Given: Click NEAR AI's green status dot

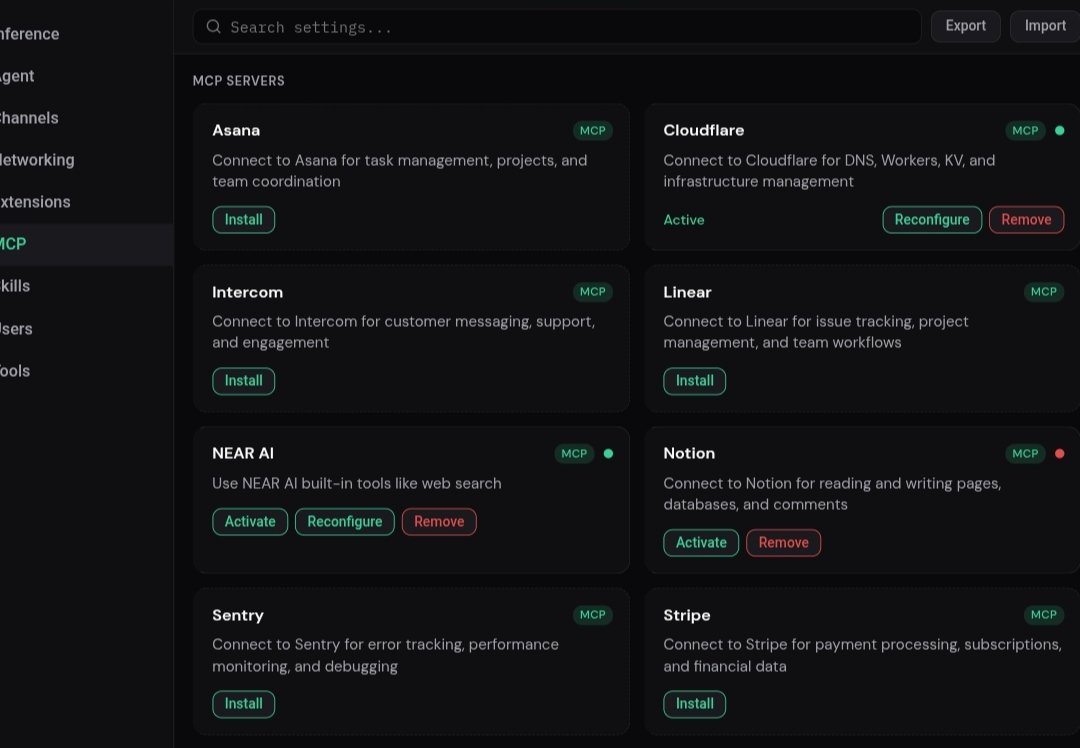Looking at the screenshot, I should click(608, 453).
